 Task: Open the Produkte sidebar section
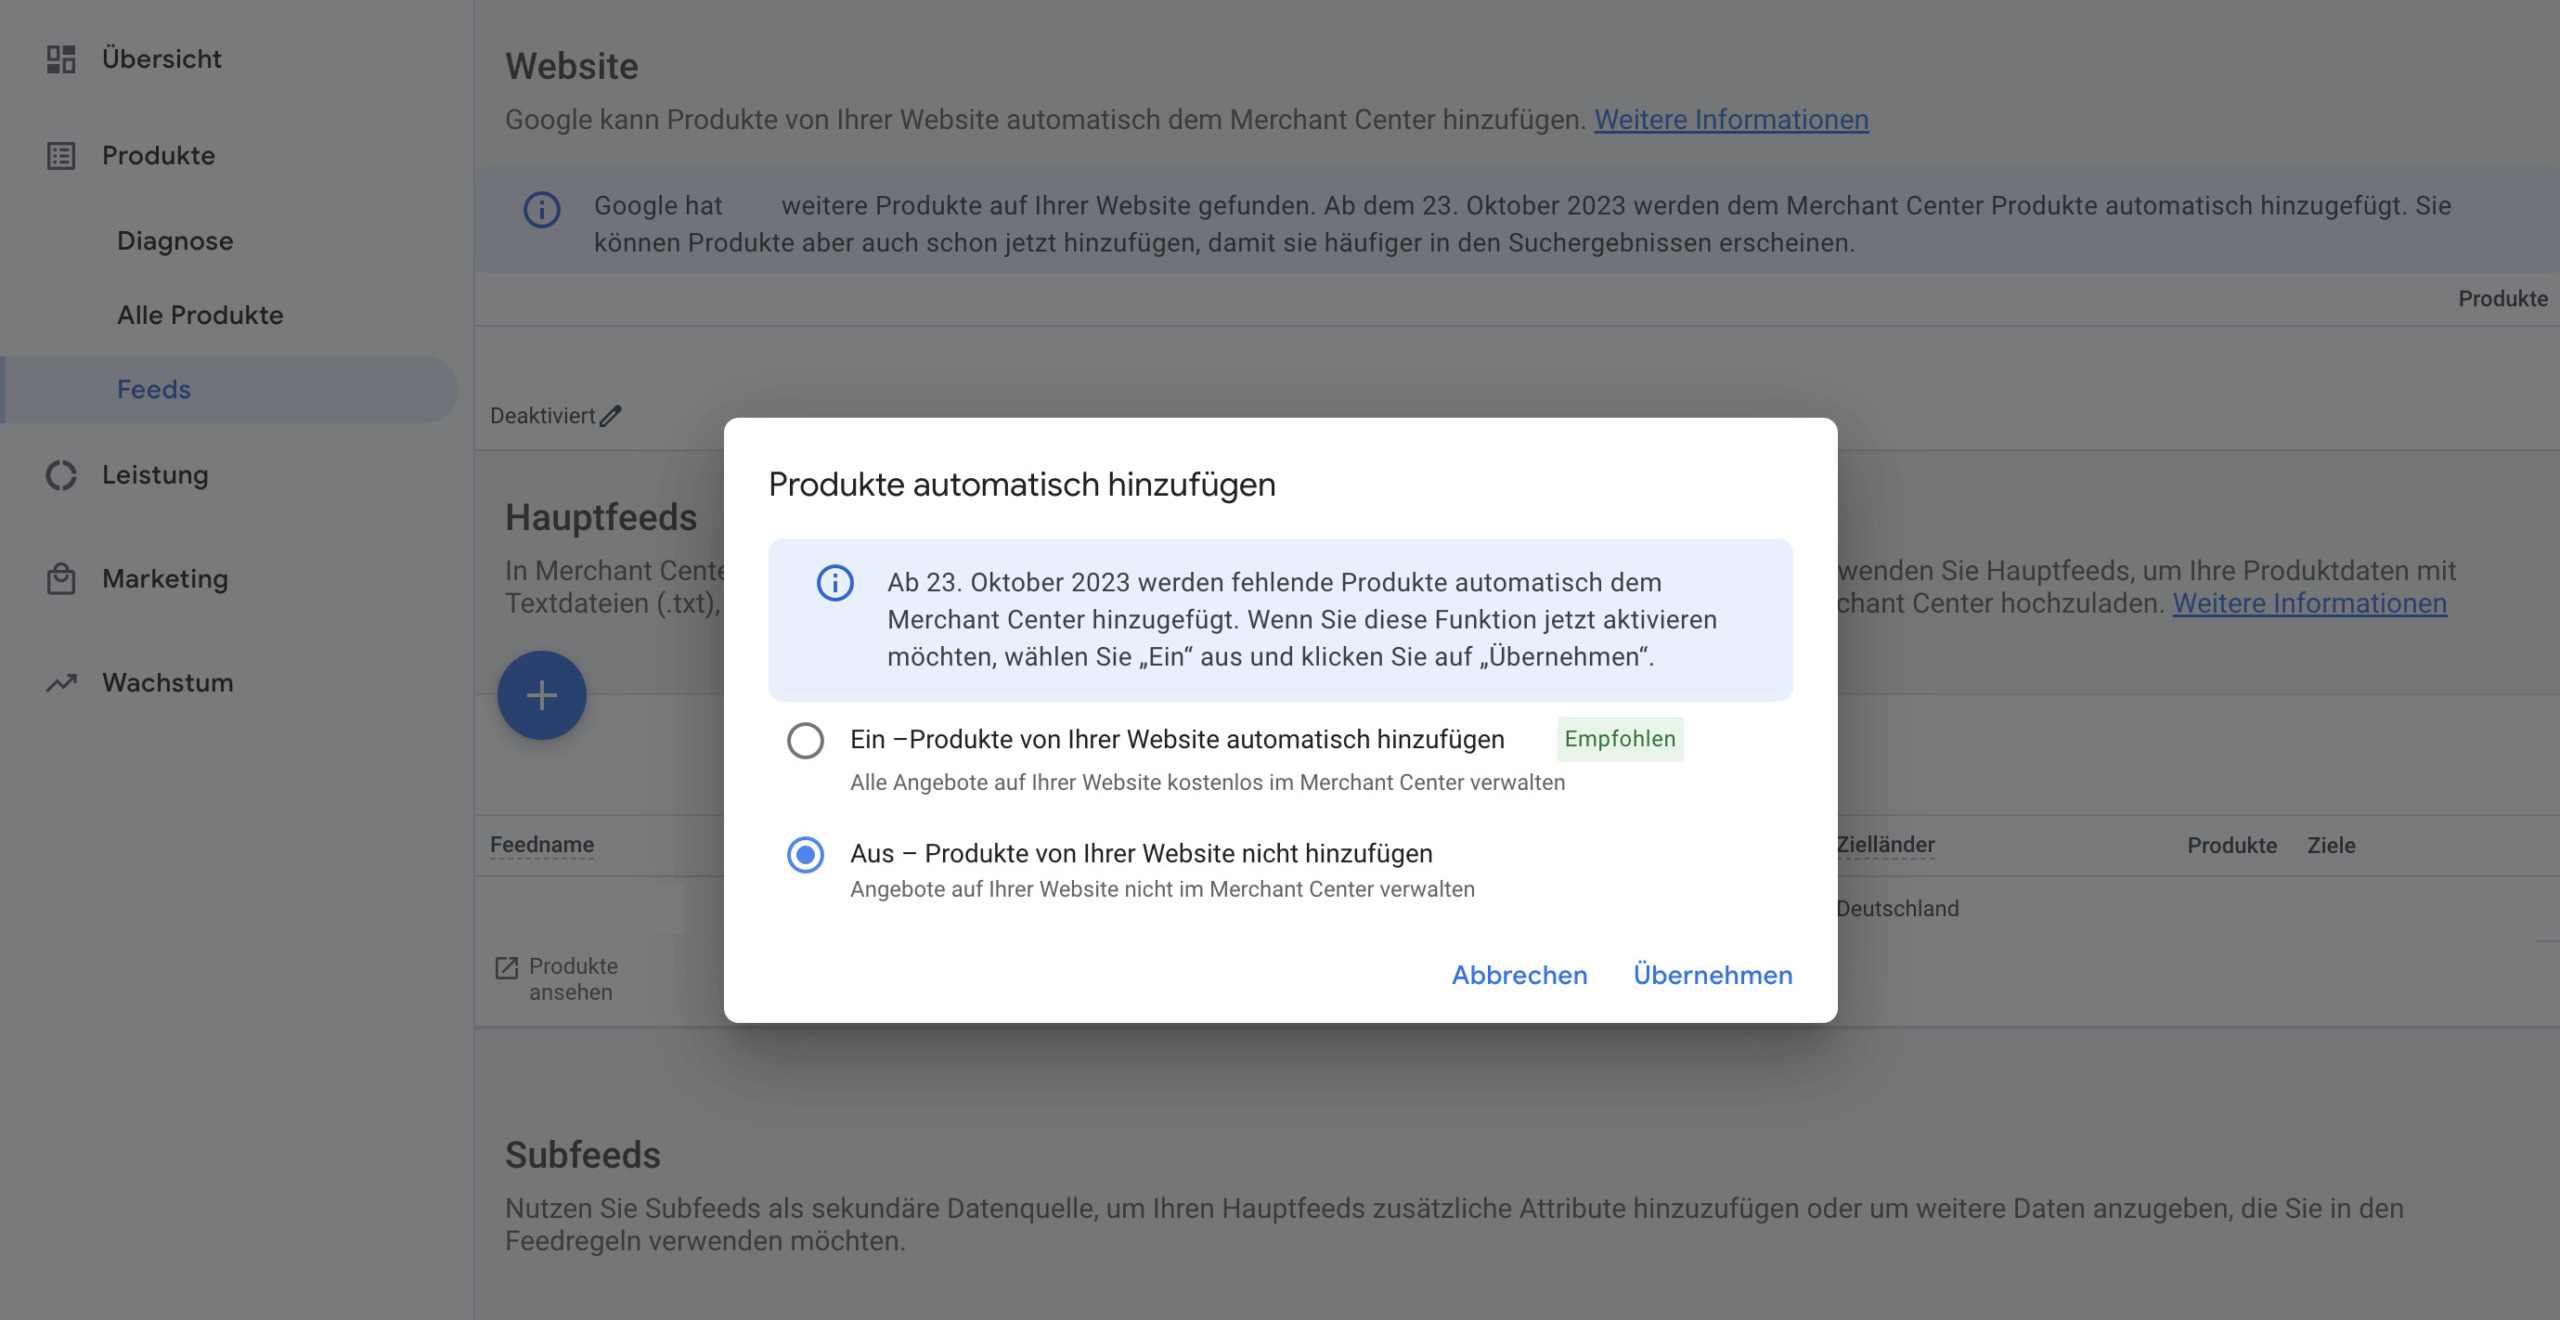[x=159, y=156]
